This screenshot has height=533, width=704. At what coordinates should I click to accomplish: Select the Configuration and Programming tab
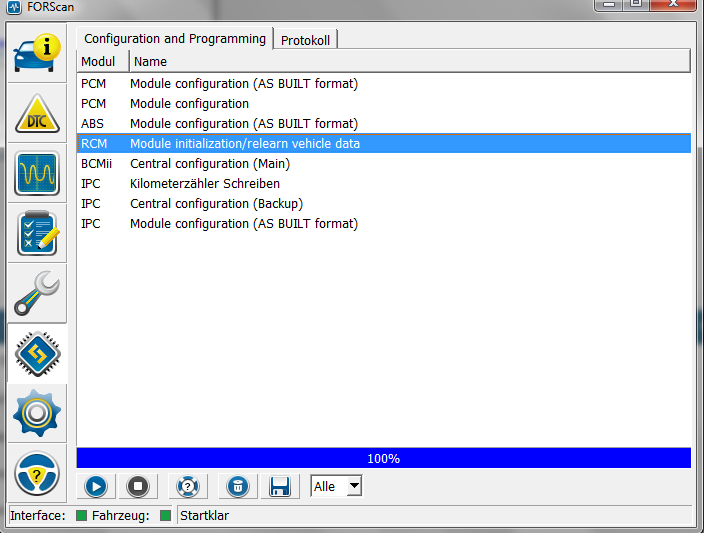coord(175,39)
